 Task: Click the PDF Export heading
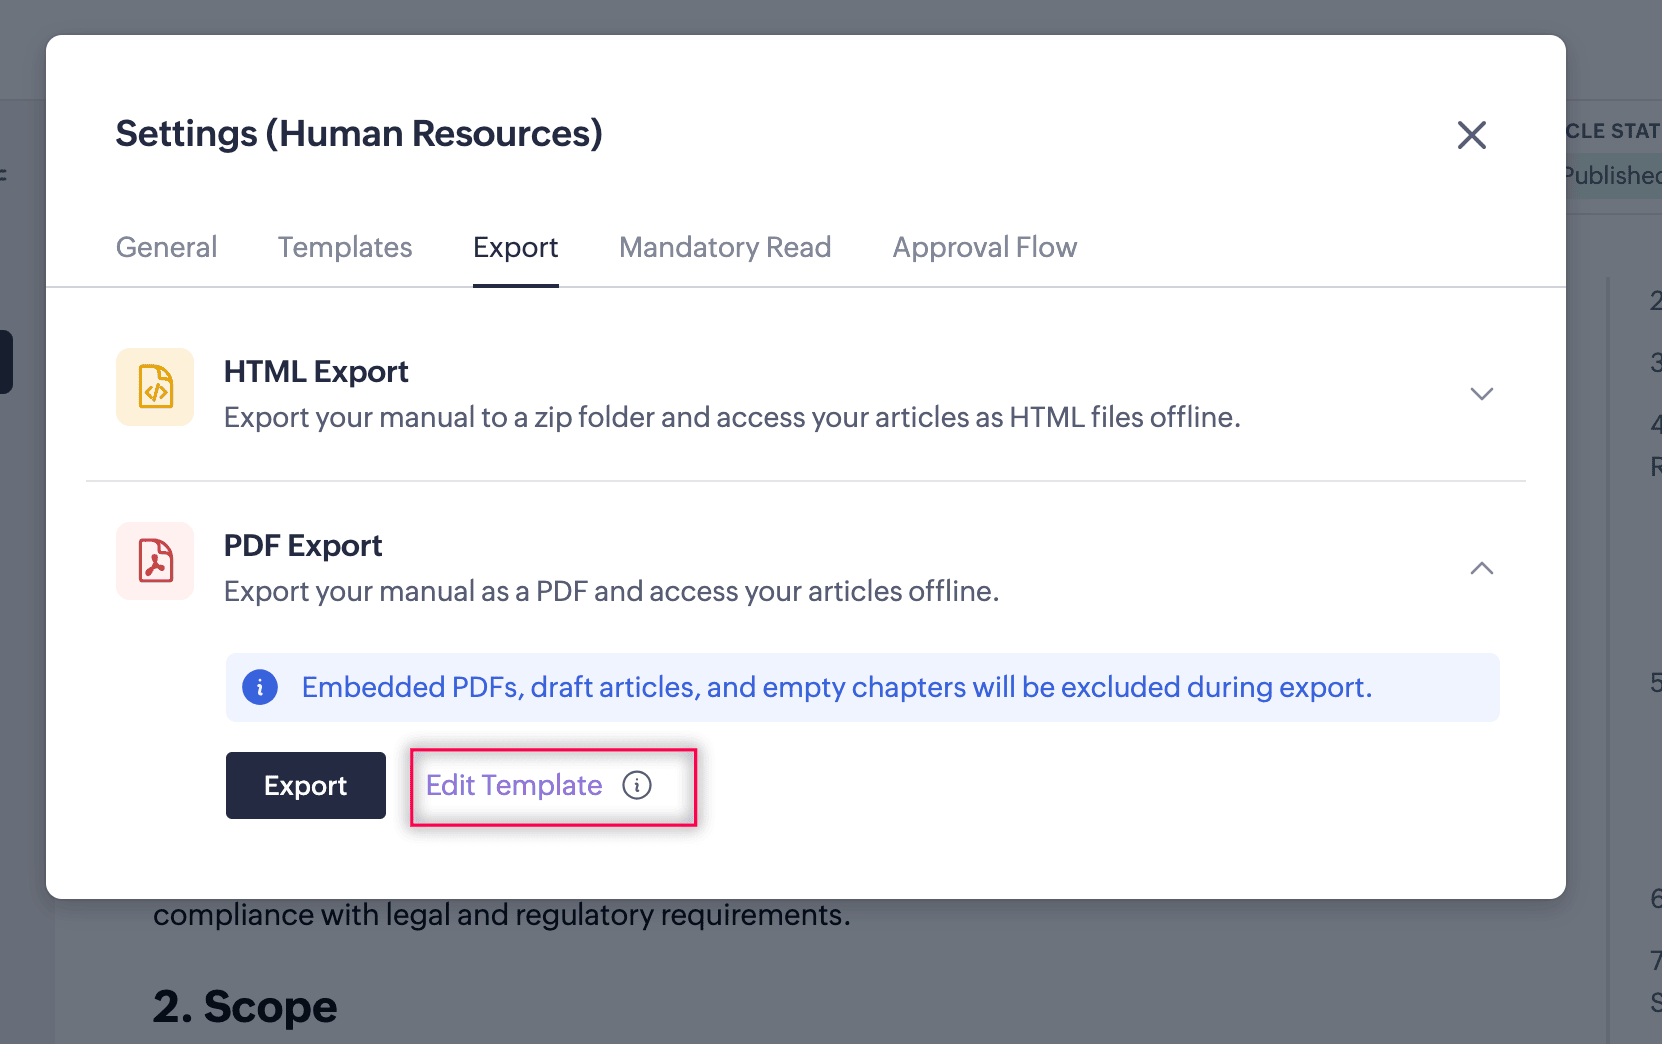point(303,546)
